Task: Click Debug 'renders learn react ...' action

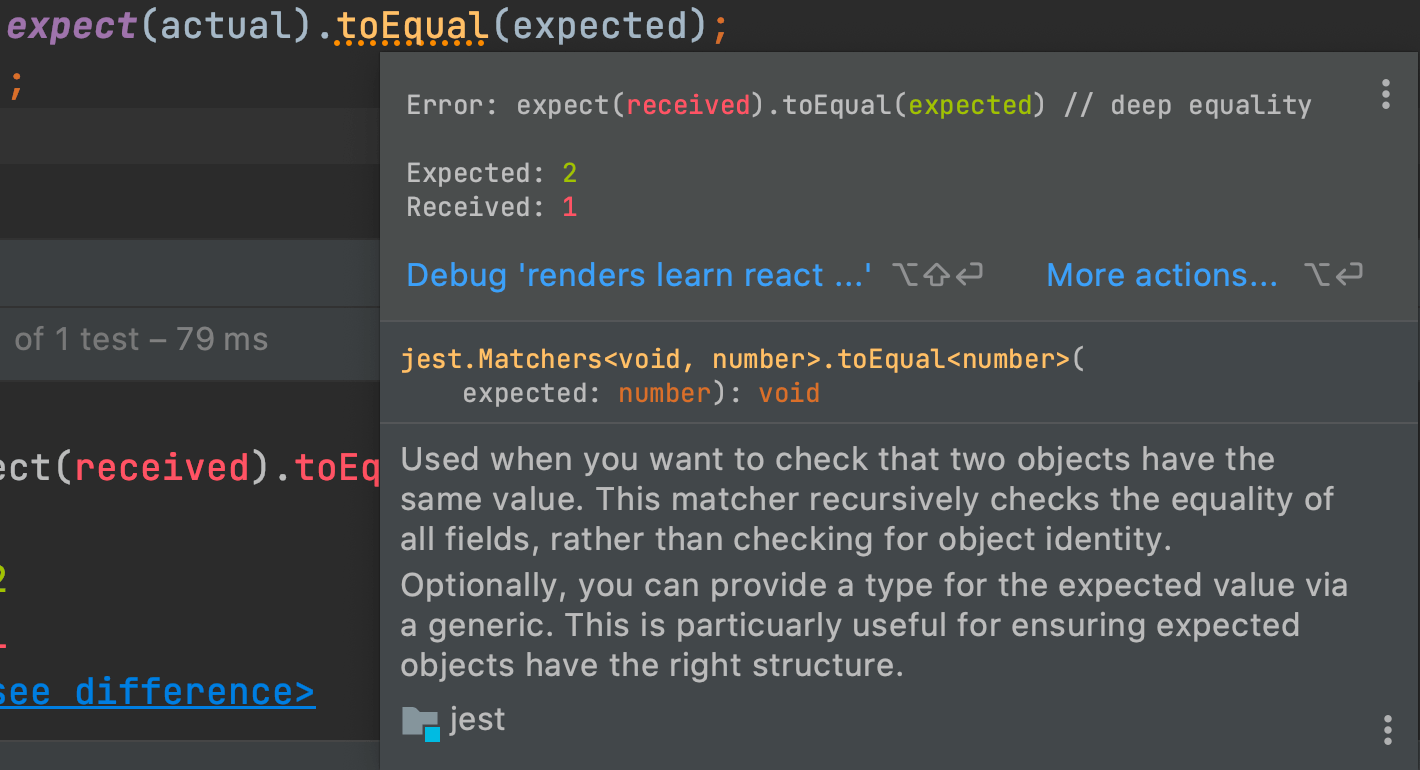Action: [639, 275]
